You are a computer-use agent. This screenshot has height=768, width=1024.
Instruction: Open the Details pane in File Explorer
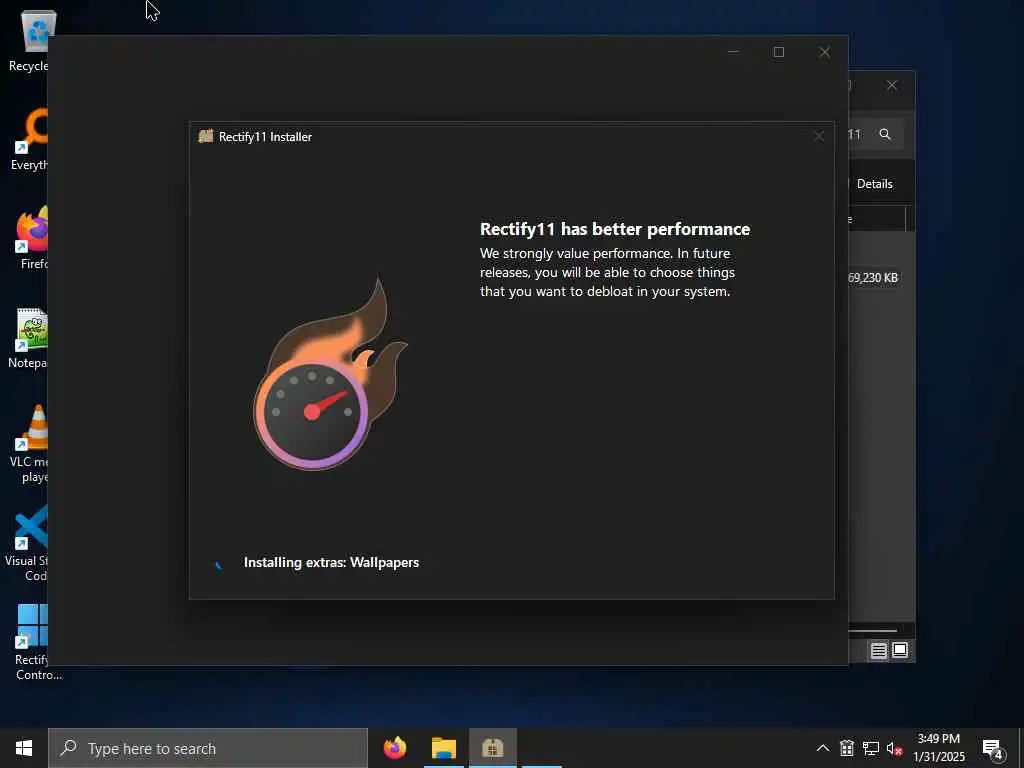click(x=874, y=184)
